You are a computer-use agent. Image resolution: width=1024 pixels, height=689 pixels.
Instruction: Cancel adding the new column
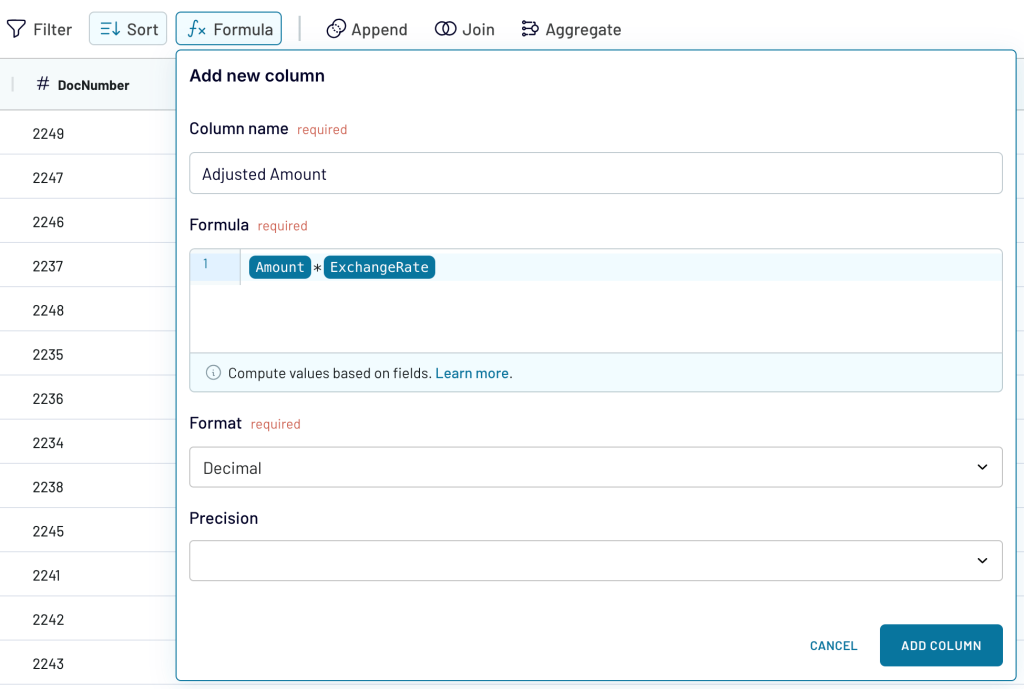pyautogui.click(x=833, y=645)
